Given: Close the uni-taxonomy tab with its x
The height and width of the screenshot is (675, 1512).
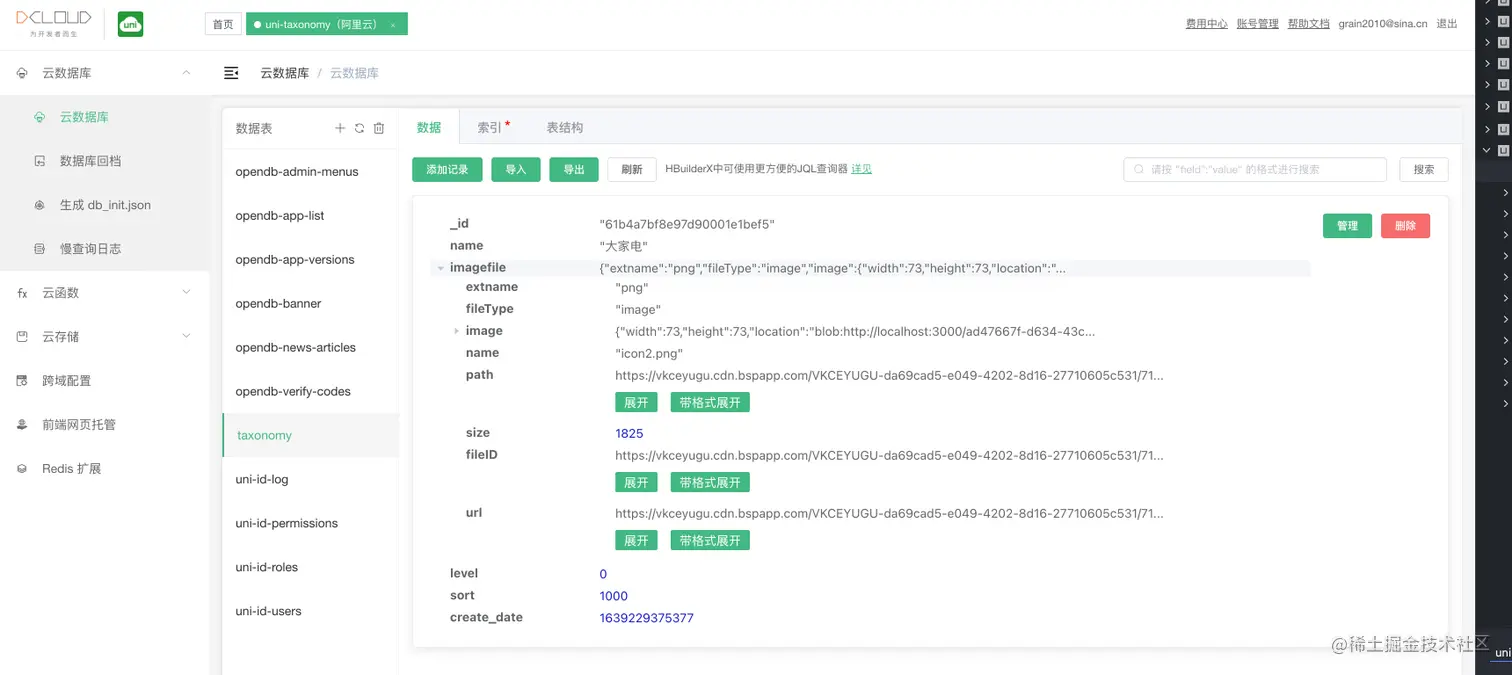Looking at the screenshot, I should point(393,25).
